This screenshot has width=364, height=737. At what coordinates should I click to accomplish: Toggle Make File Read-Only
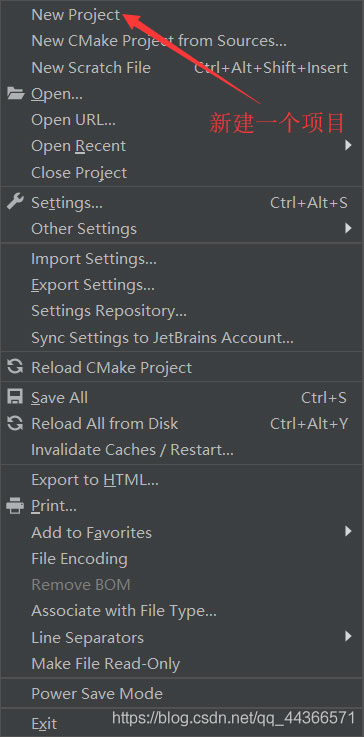pyautogui.click(x=182, y=664)
